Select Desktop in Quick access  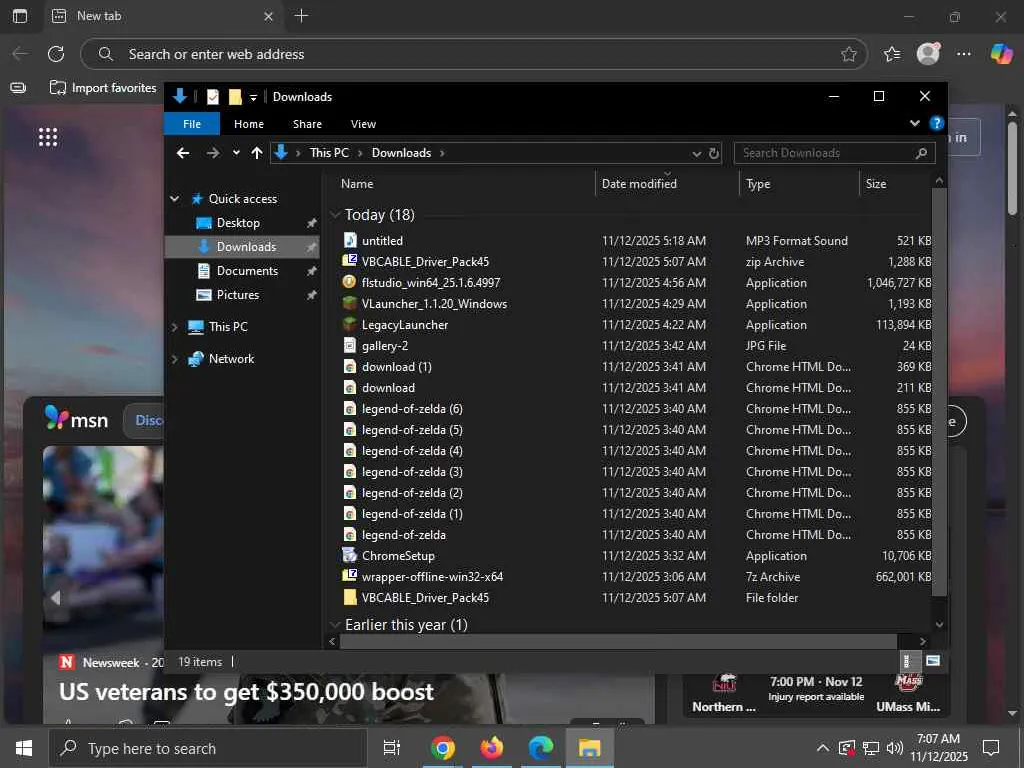(238, 223)
